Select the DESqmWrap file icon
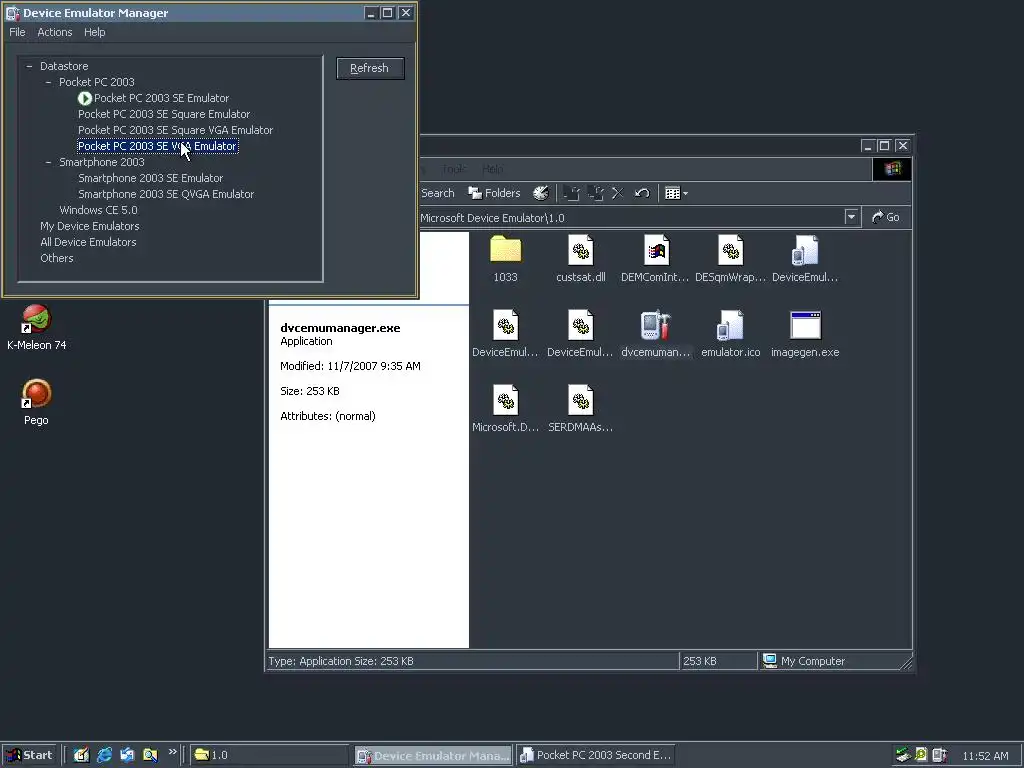This screenshot has height=768, width=1024. (730, 251)
